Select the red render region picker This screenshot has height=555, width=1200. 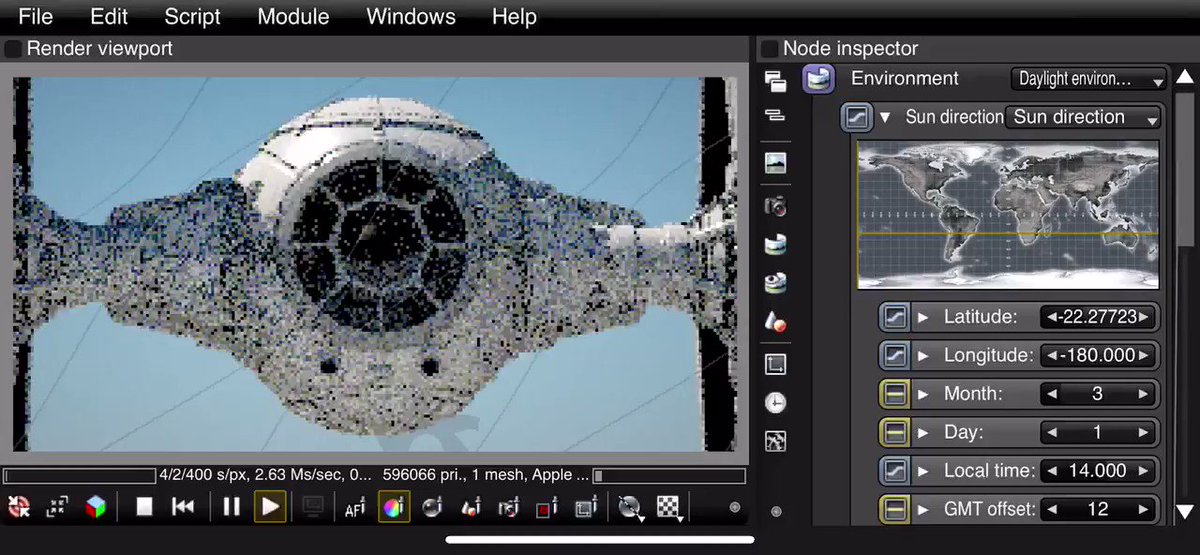tap(547, 507)
